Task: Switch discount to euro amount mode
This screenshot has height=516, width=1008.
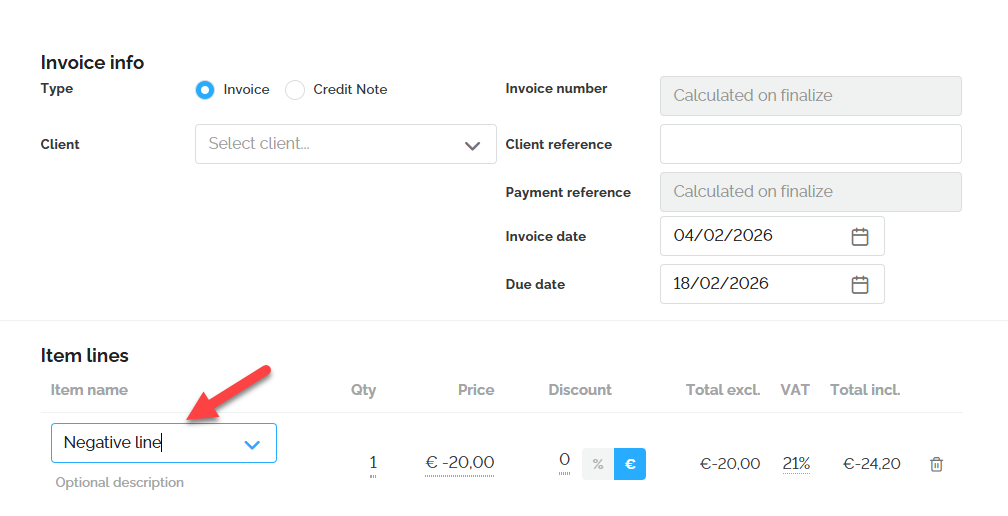Action: tap(630, 464)
